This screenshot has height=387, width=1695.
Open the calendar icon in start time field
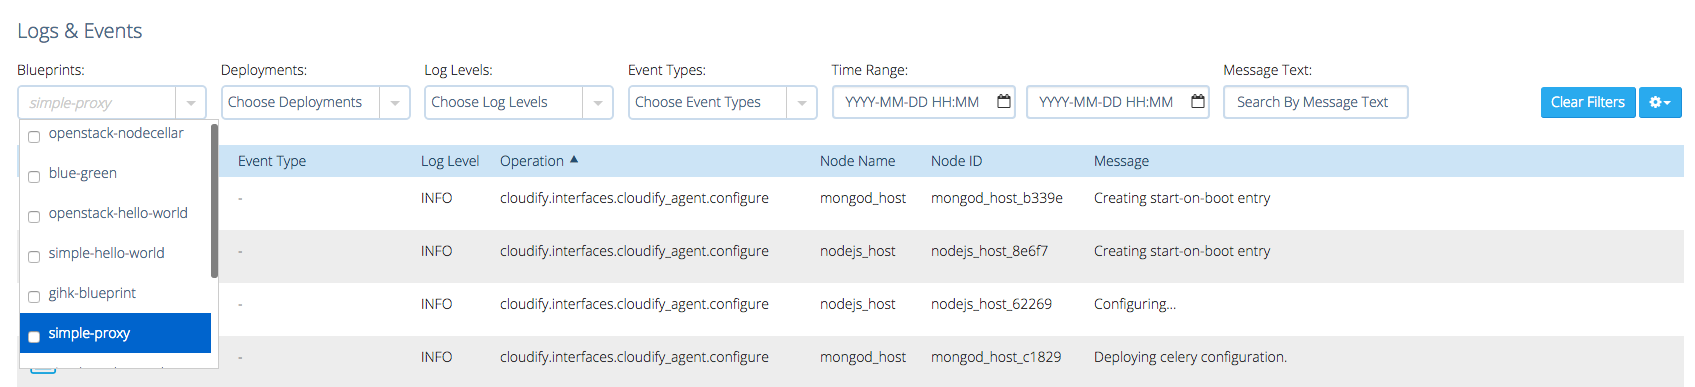coord(1004,101)
